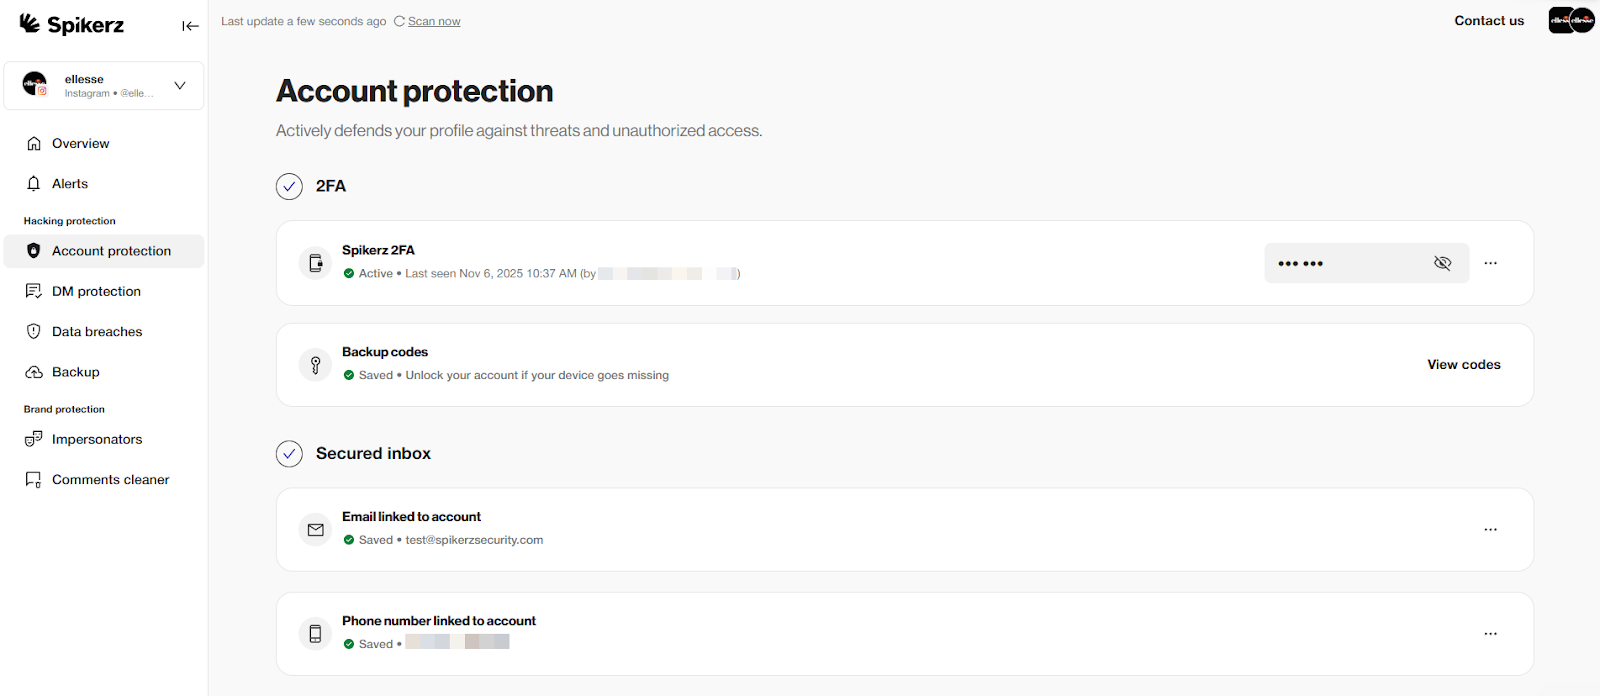The height and width of the screenshot is (696, 1600).
Task: Click the Spikerz logo
Action: pyautogui.click(x=70, y=24)
